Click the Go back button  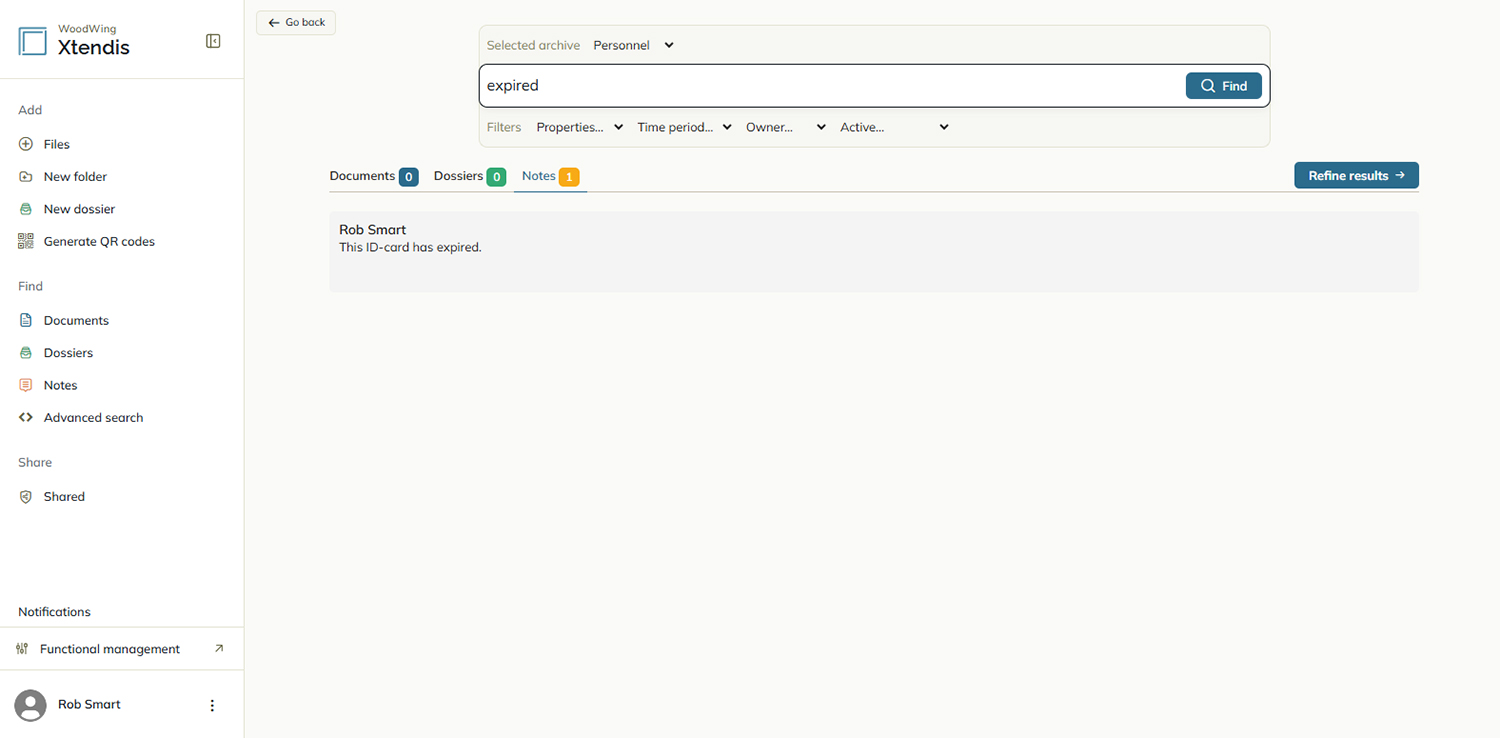pyautogui.click(x=296, y=23)
